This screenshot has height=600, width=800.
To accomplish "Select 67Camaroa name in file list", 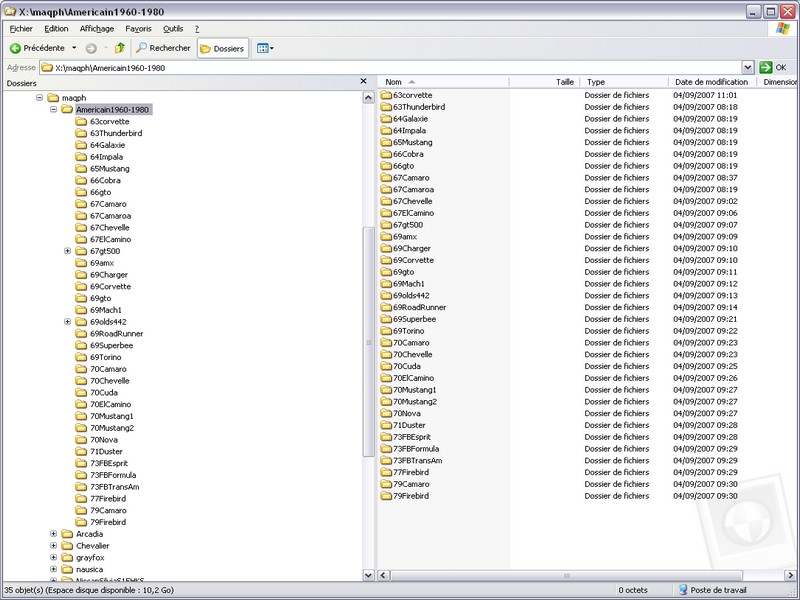I will click(x=413, y=189).
